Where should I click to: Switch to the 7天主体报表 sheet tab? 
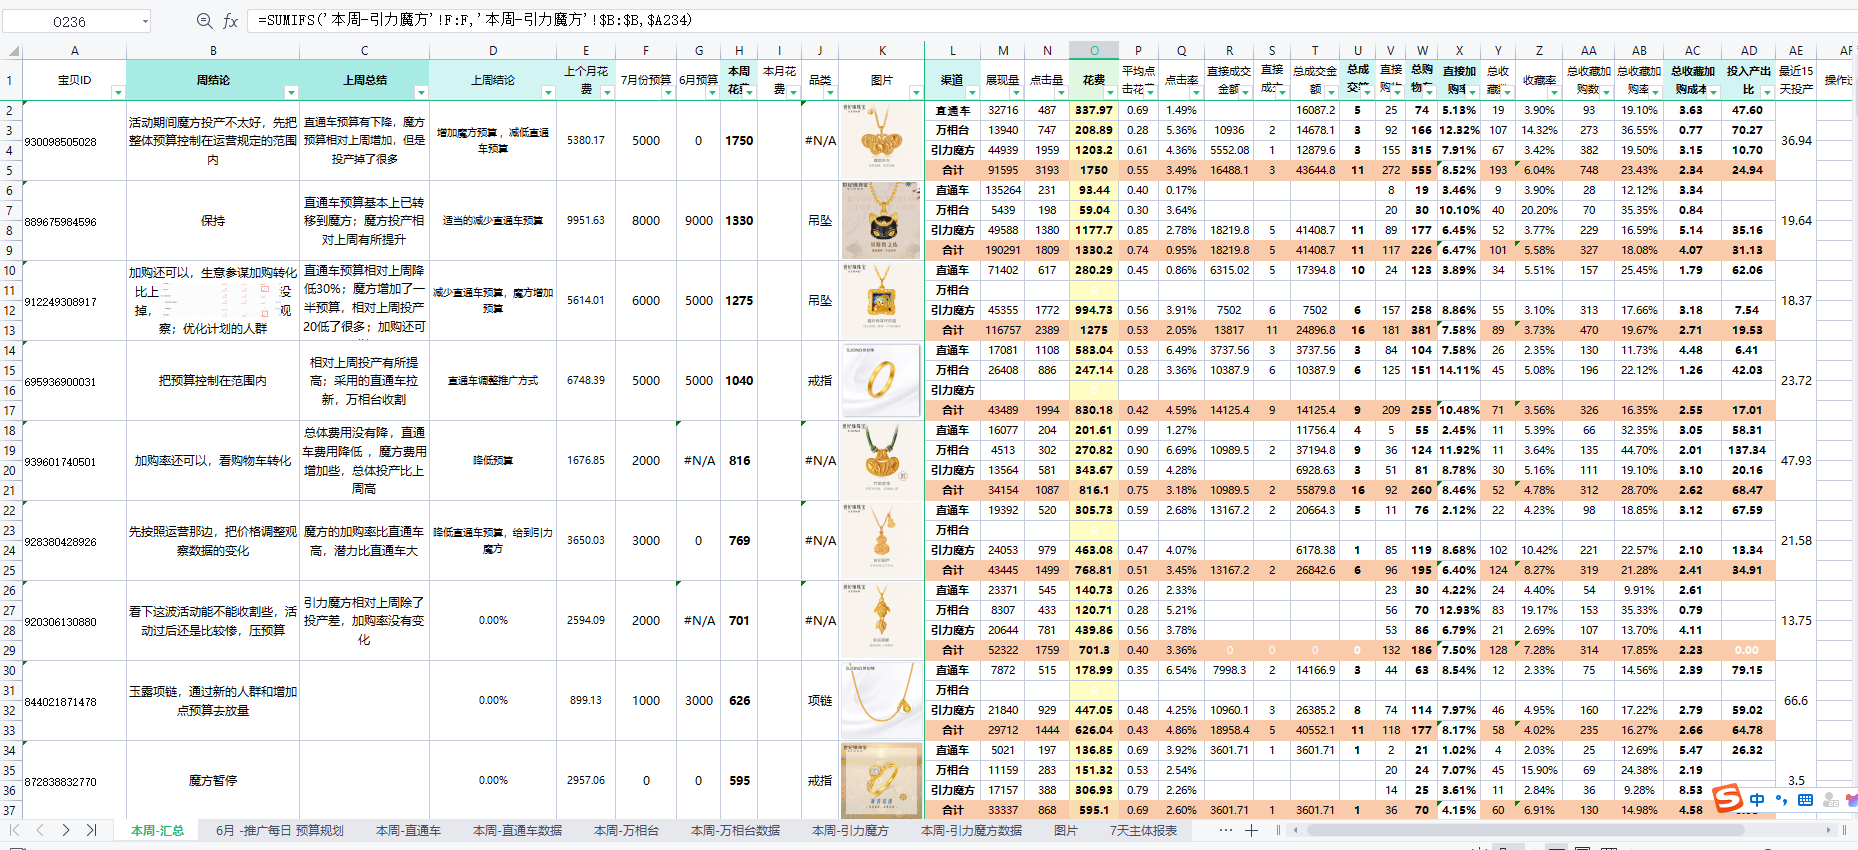1143,830
